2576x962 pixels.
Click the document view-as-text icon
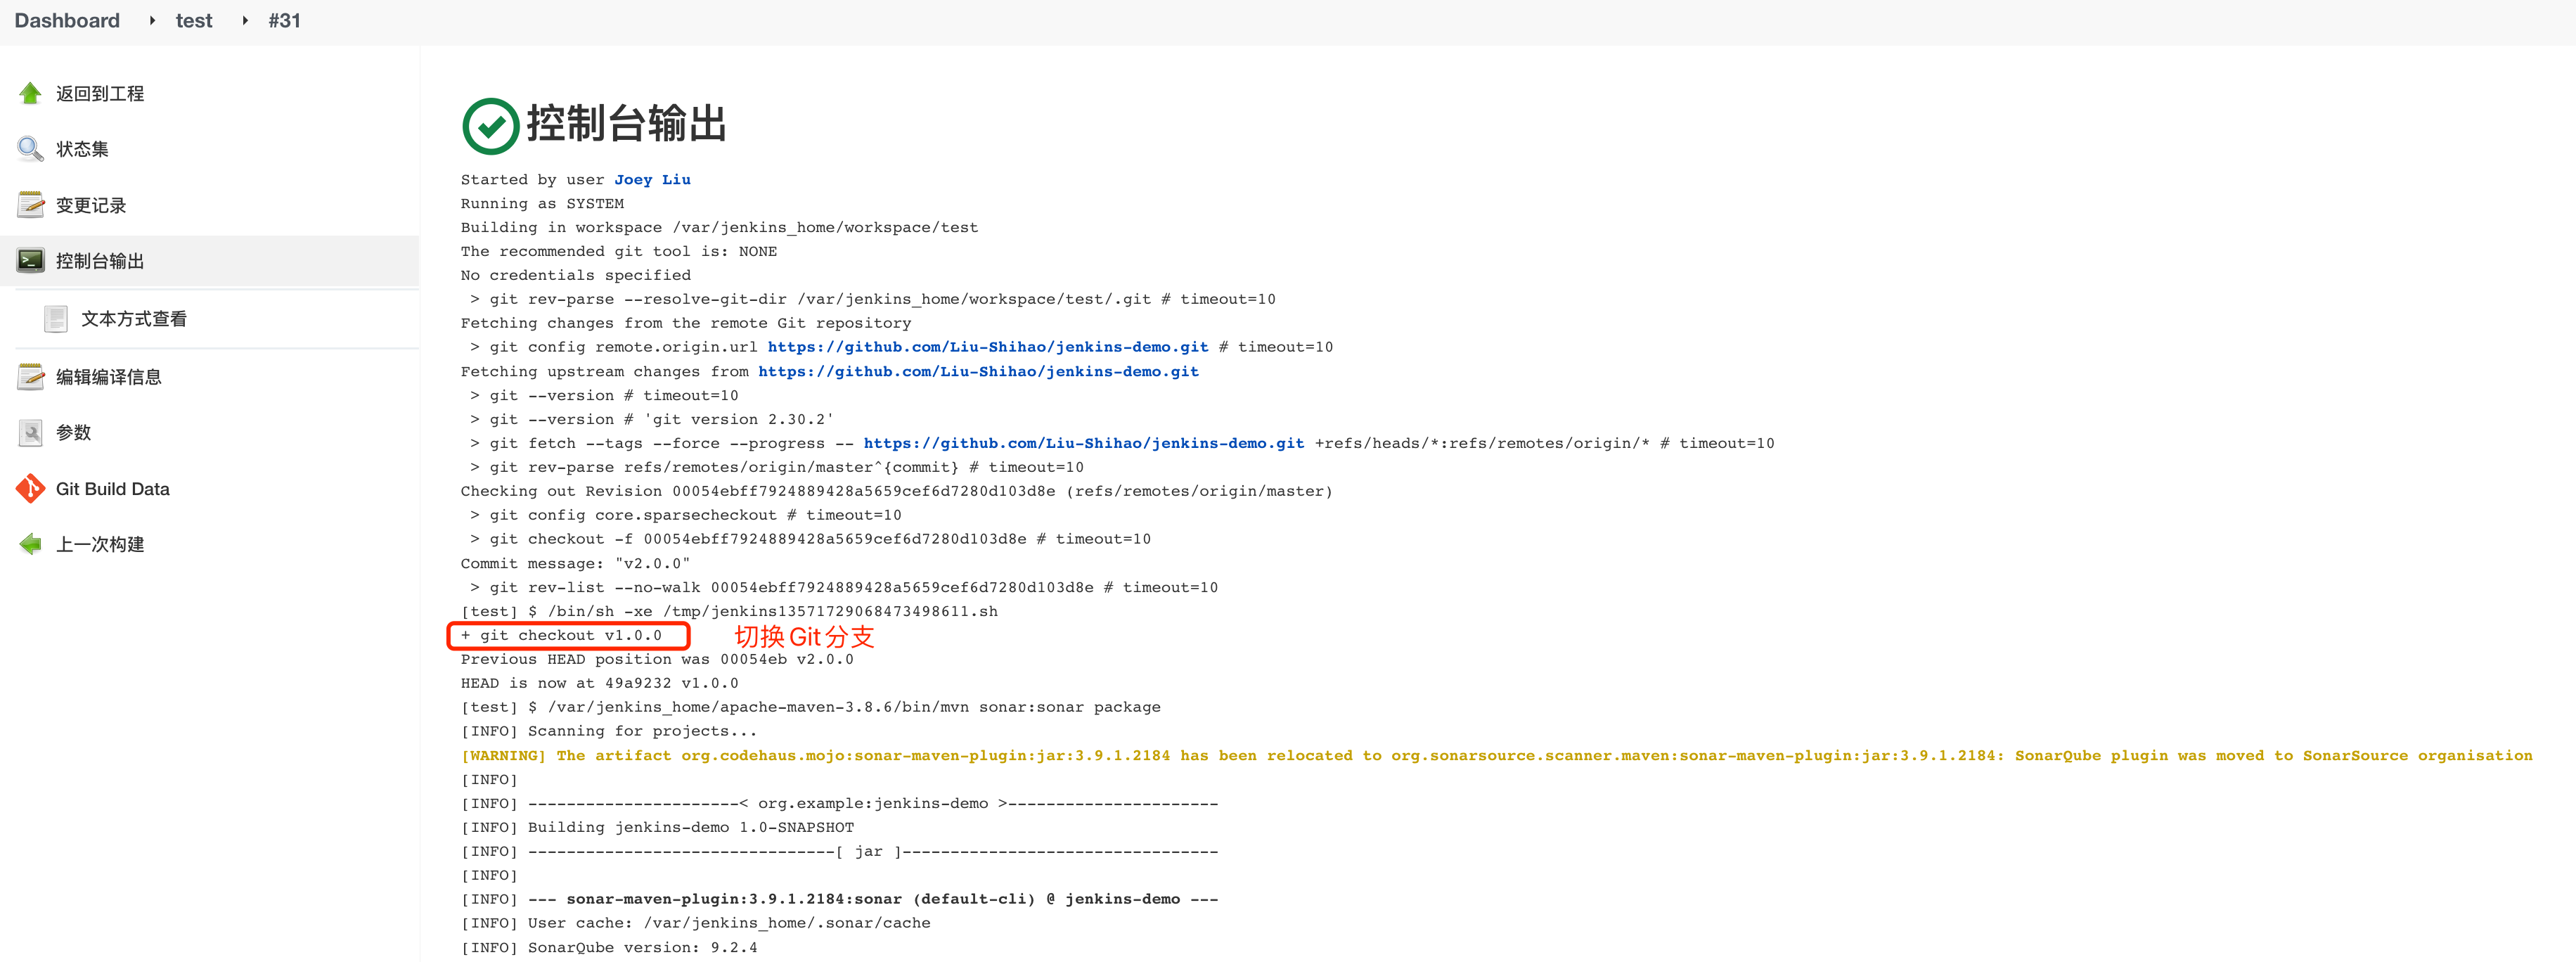(56, 319)
